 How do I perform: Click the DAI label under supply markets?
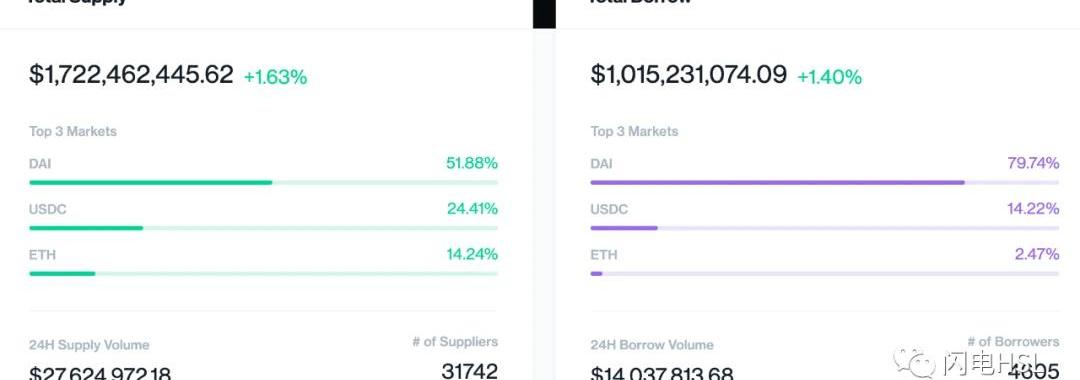pyautogui.click(x=40, y=164)
